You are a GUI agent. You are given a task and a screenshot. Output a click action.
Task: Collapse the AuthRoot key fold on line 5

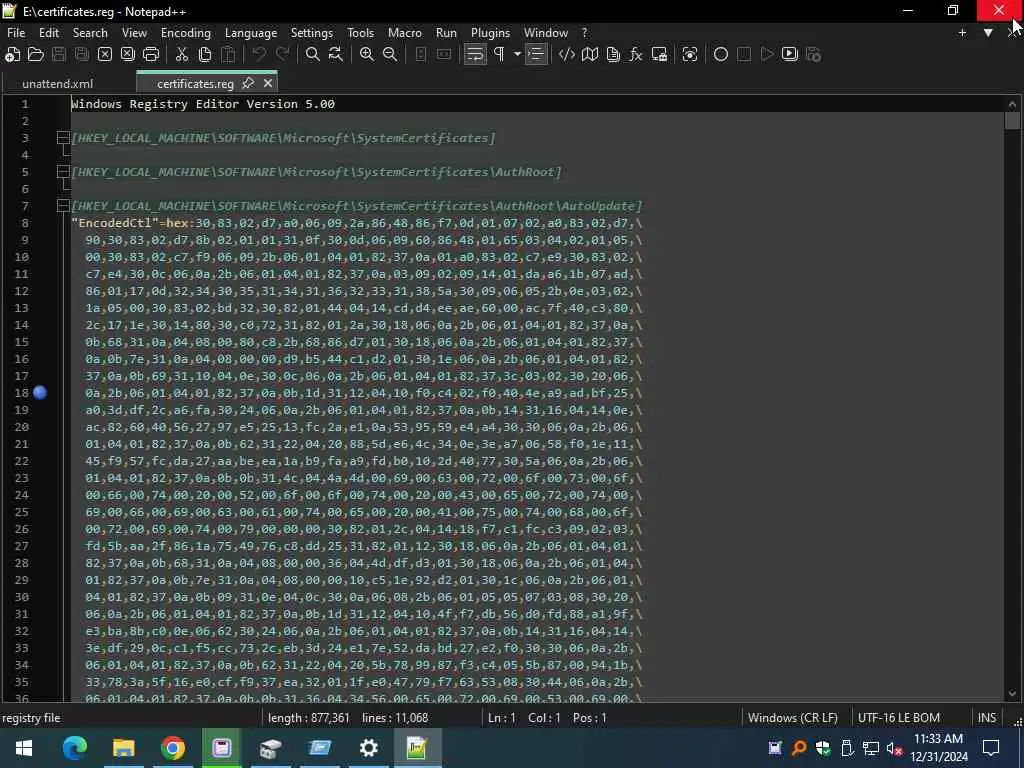[63, 172]
